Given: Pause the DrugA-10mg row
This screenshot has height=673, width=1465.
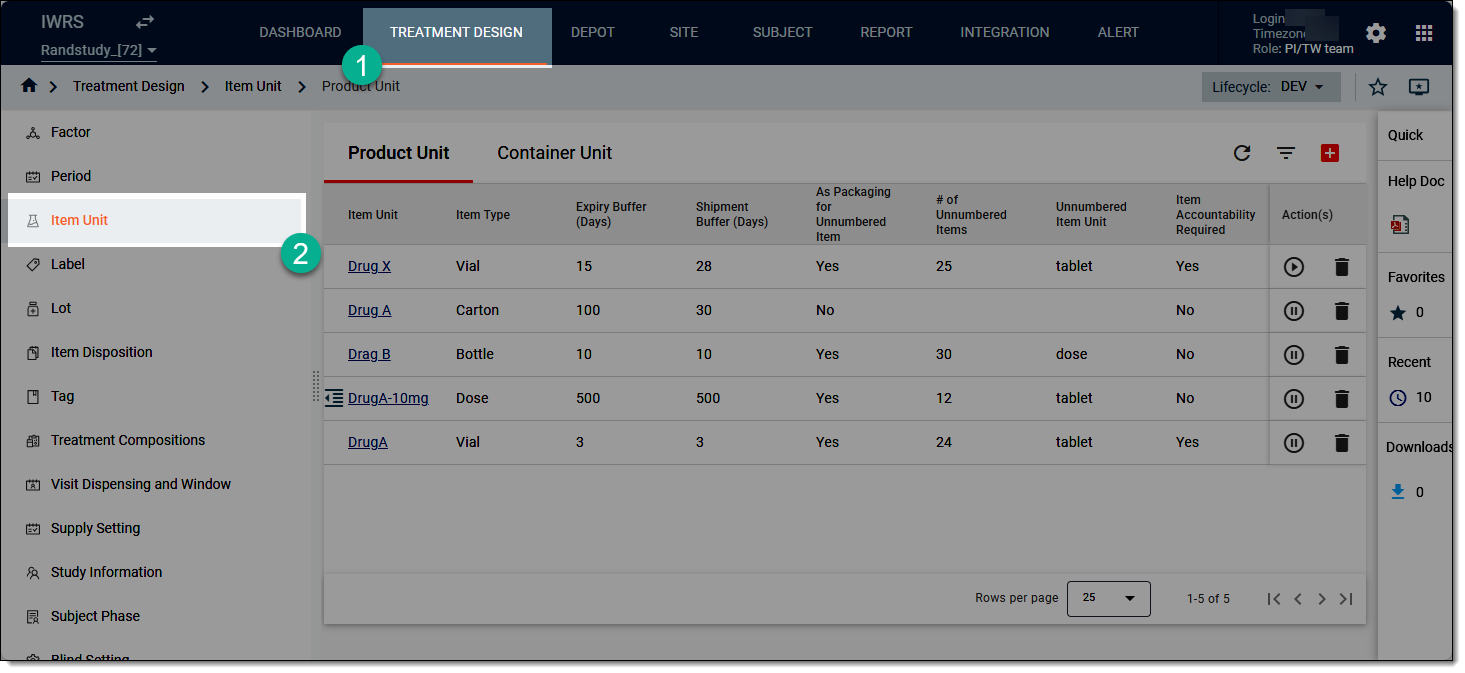Looking at the screenshot, I should (1294, 399).
